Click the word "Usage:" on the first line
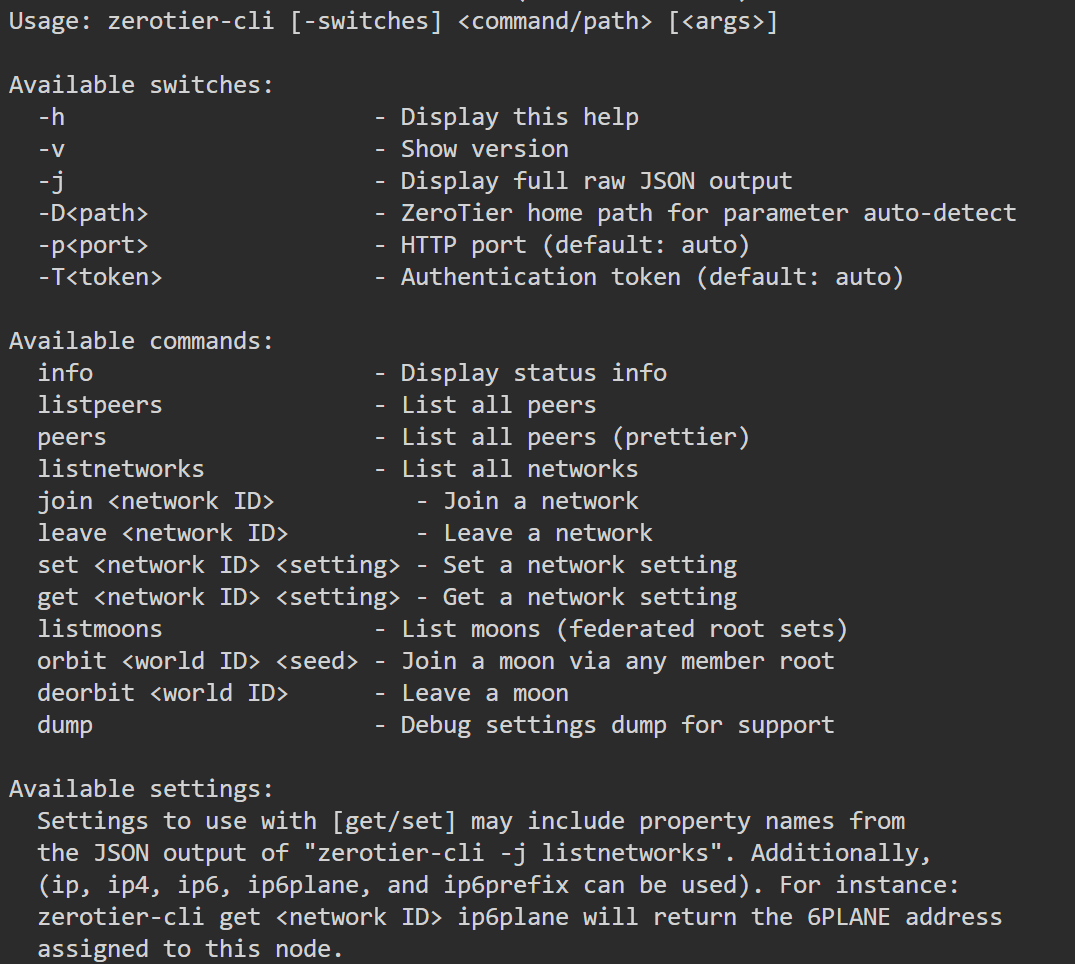The image size is (1075, 964). (51, 21)
